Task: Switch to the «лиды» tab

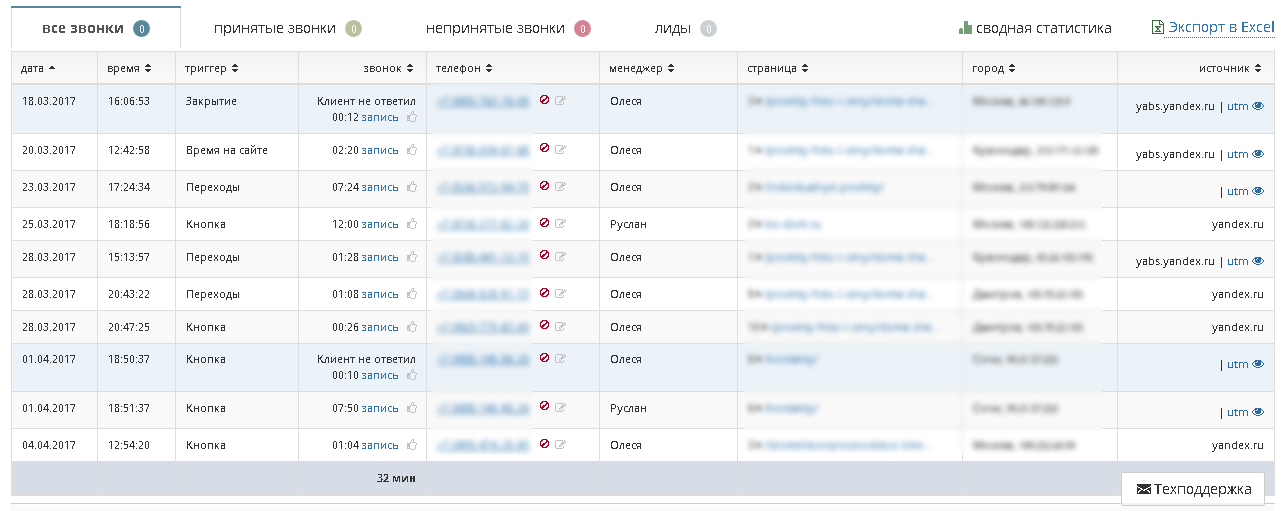Action: [x=685, y=28]
